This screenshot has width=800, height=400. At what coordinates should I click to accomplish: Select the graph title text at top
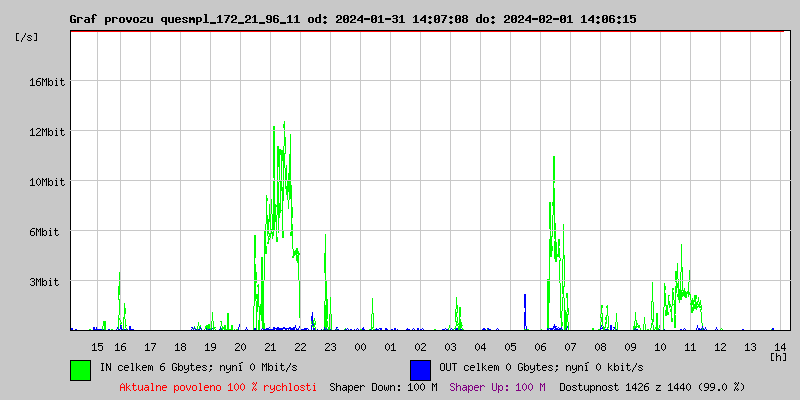(x=352, y=19)
